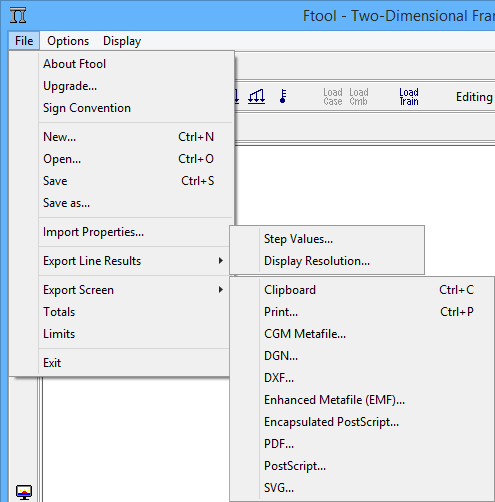Click the Editing label in toolbar
Screen dimensions: 495x502
[x=474, y=97]
